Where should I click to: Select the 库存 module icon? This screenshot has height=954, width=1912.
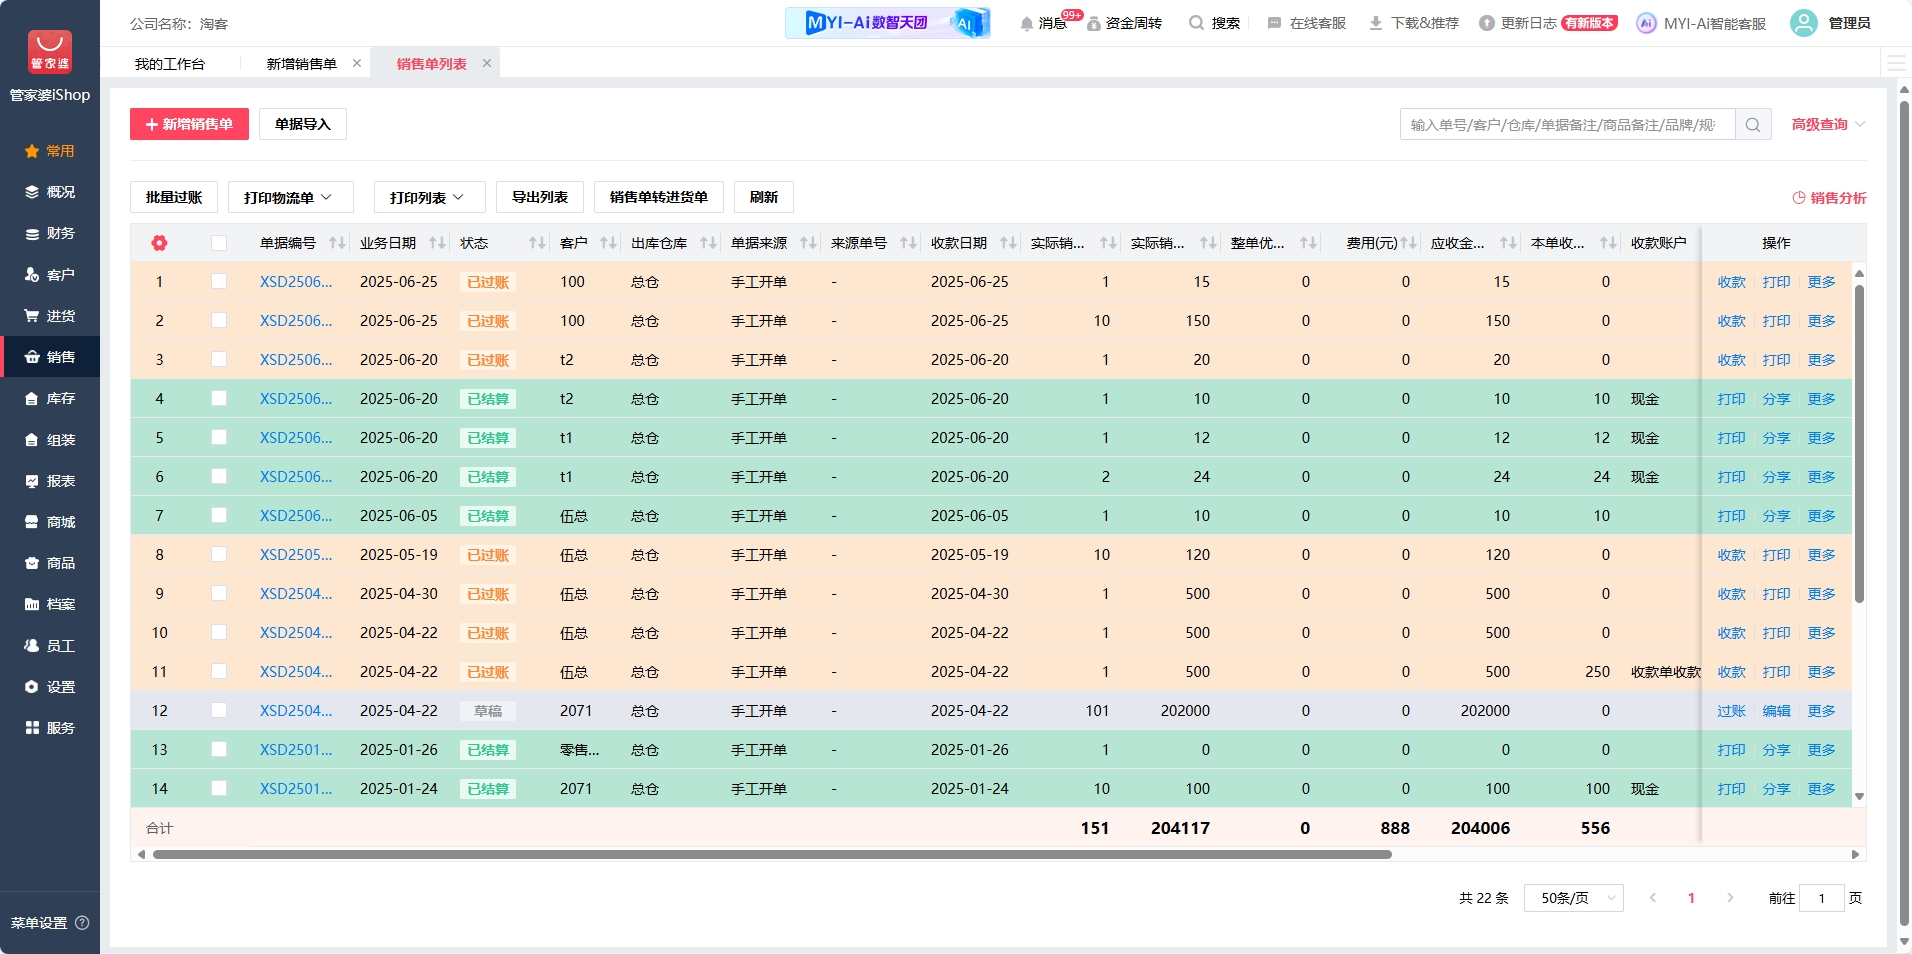click(50, 398)
